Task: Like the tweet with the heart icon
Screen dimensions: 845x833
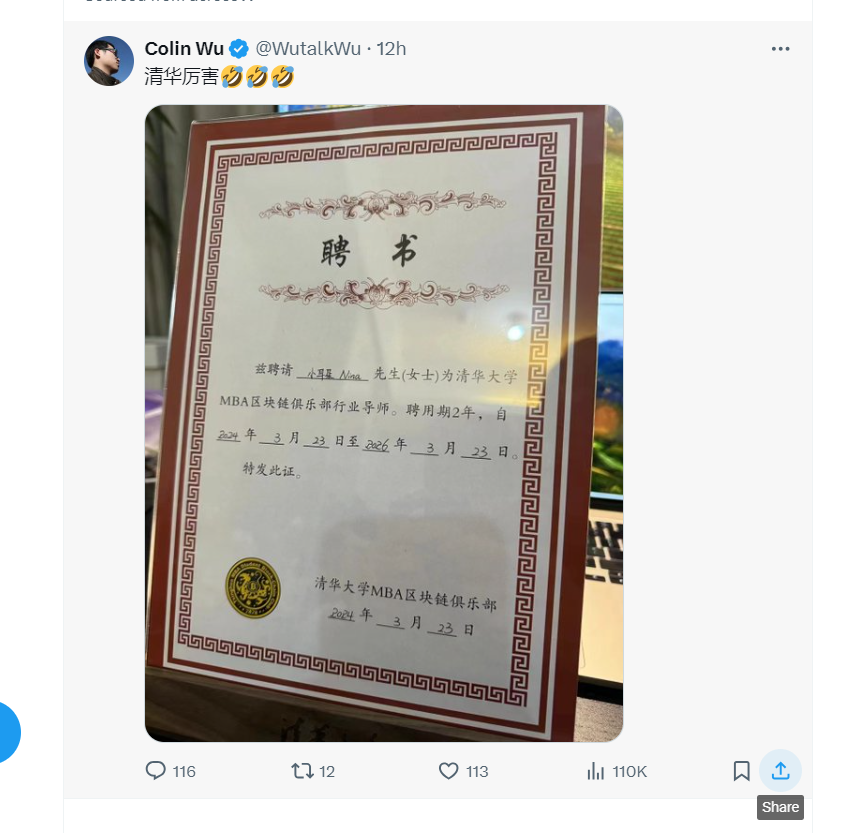Action: tap(448, 771)
